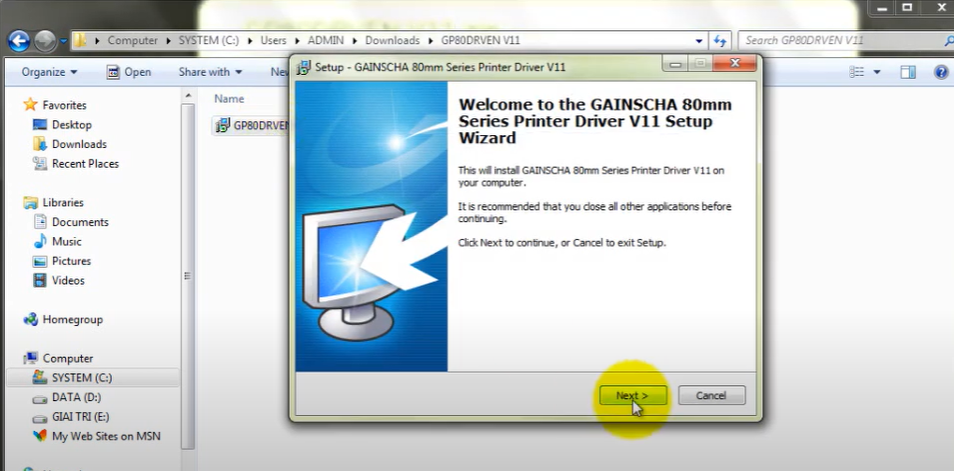Screen dimensions: 954x471
Task: Cancel the printer driver setup
Action: [x=711, y=396]
